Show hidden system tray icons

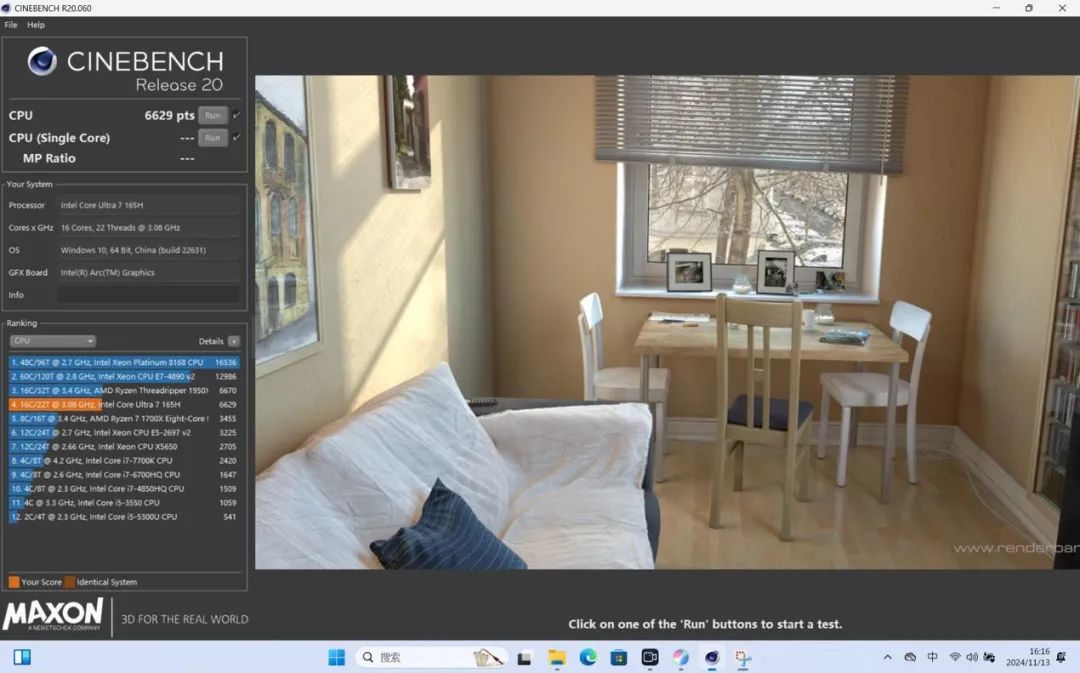tap(887, 658)
